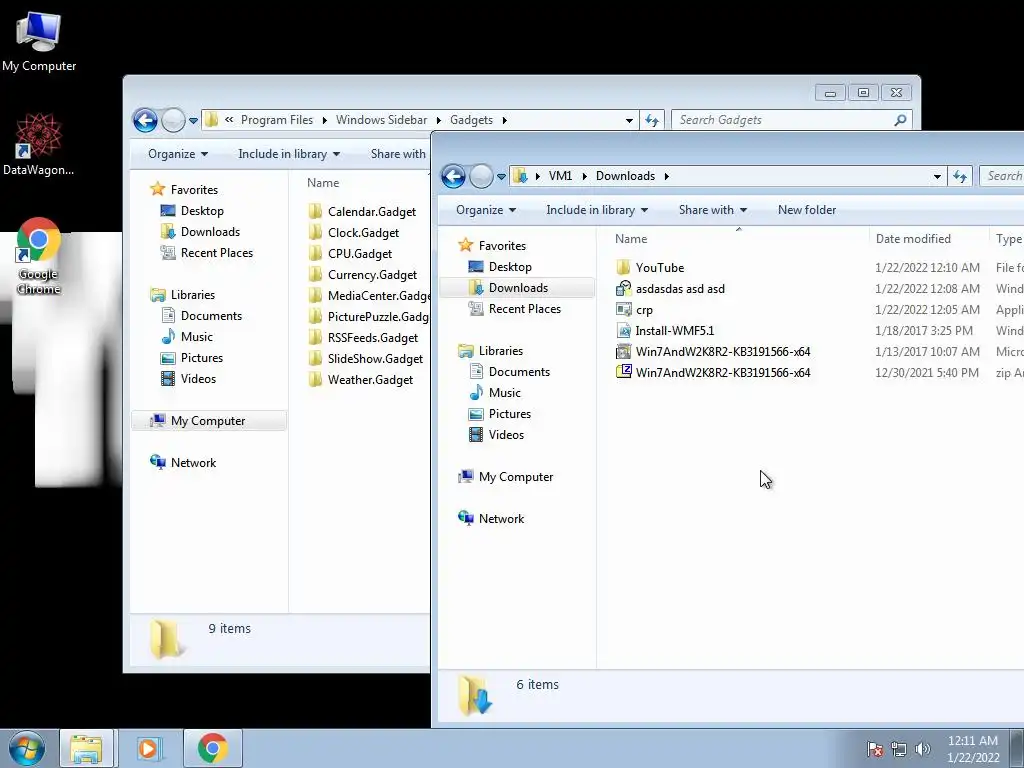Open the Organize menu in Gadgets window
Screen dimensions: 1024x768
coord(178,154)
